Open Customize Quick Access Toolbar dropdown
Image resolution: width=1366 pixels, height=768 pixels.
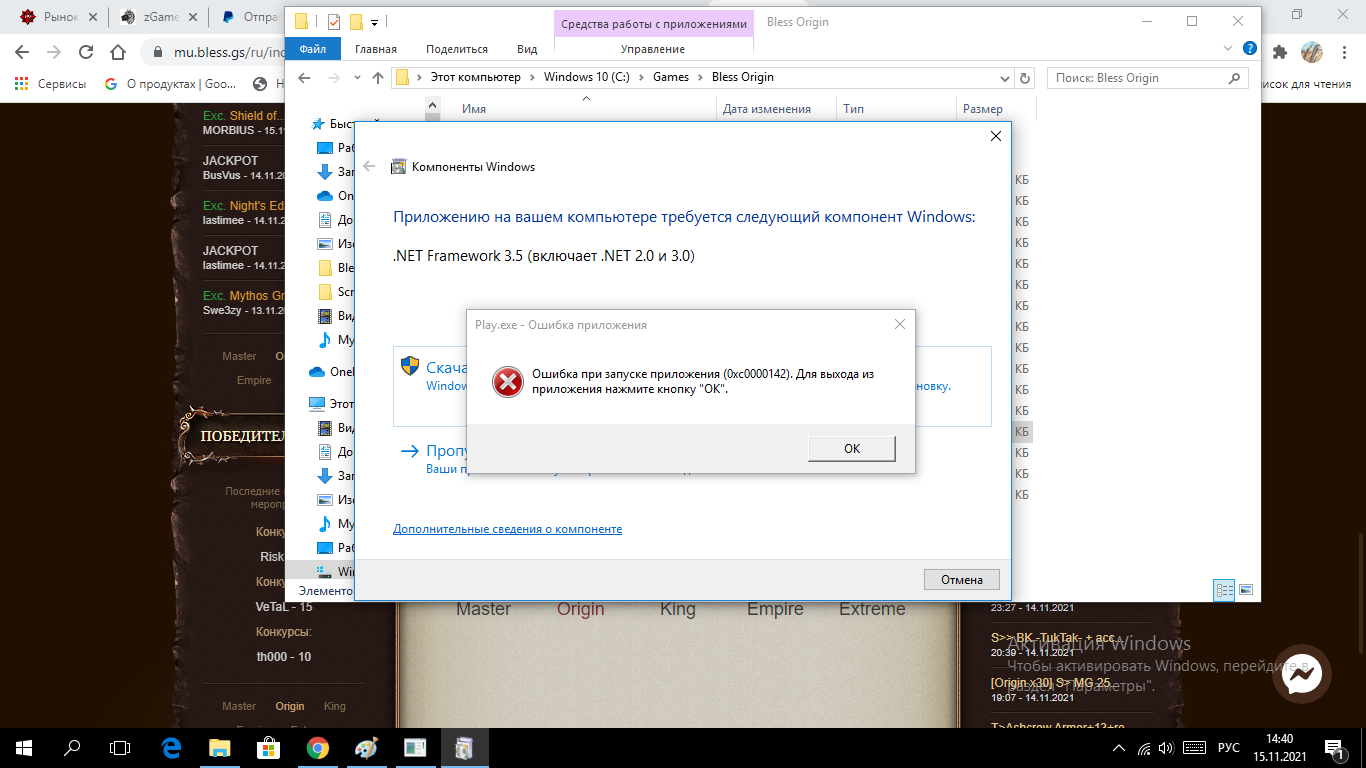click(x=373, y=22)
